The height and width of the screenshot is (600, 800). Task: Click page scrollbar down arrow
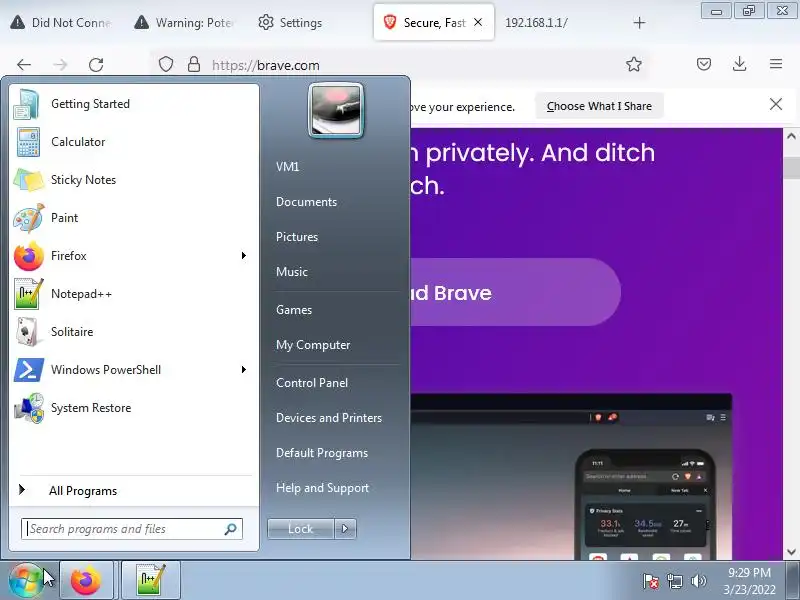point(791,552)
